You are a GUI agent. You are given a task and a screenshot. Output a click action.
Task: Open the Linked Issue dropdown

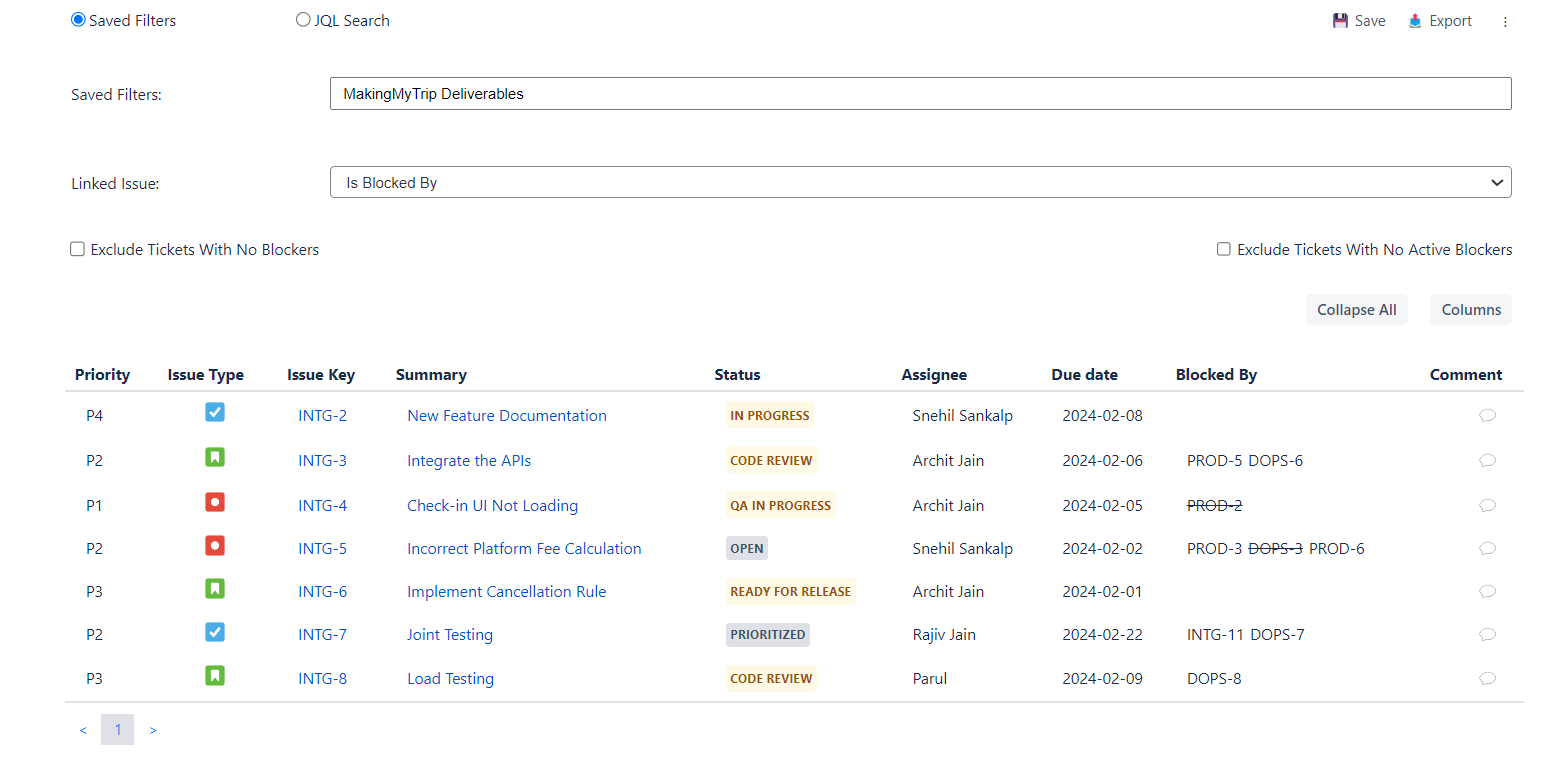(920, 183)
